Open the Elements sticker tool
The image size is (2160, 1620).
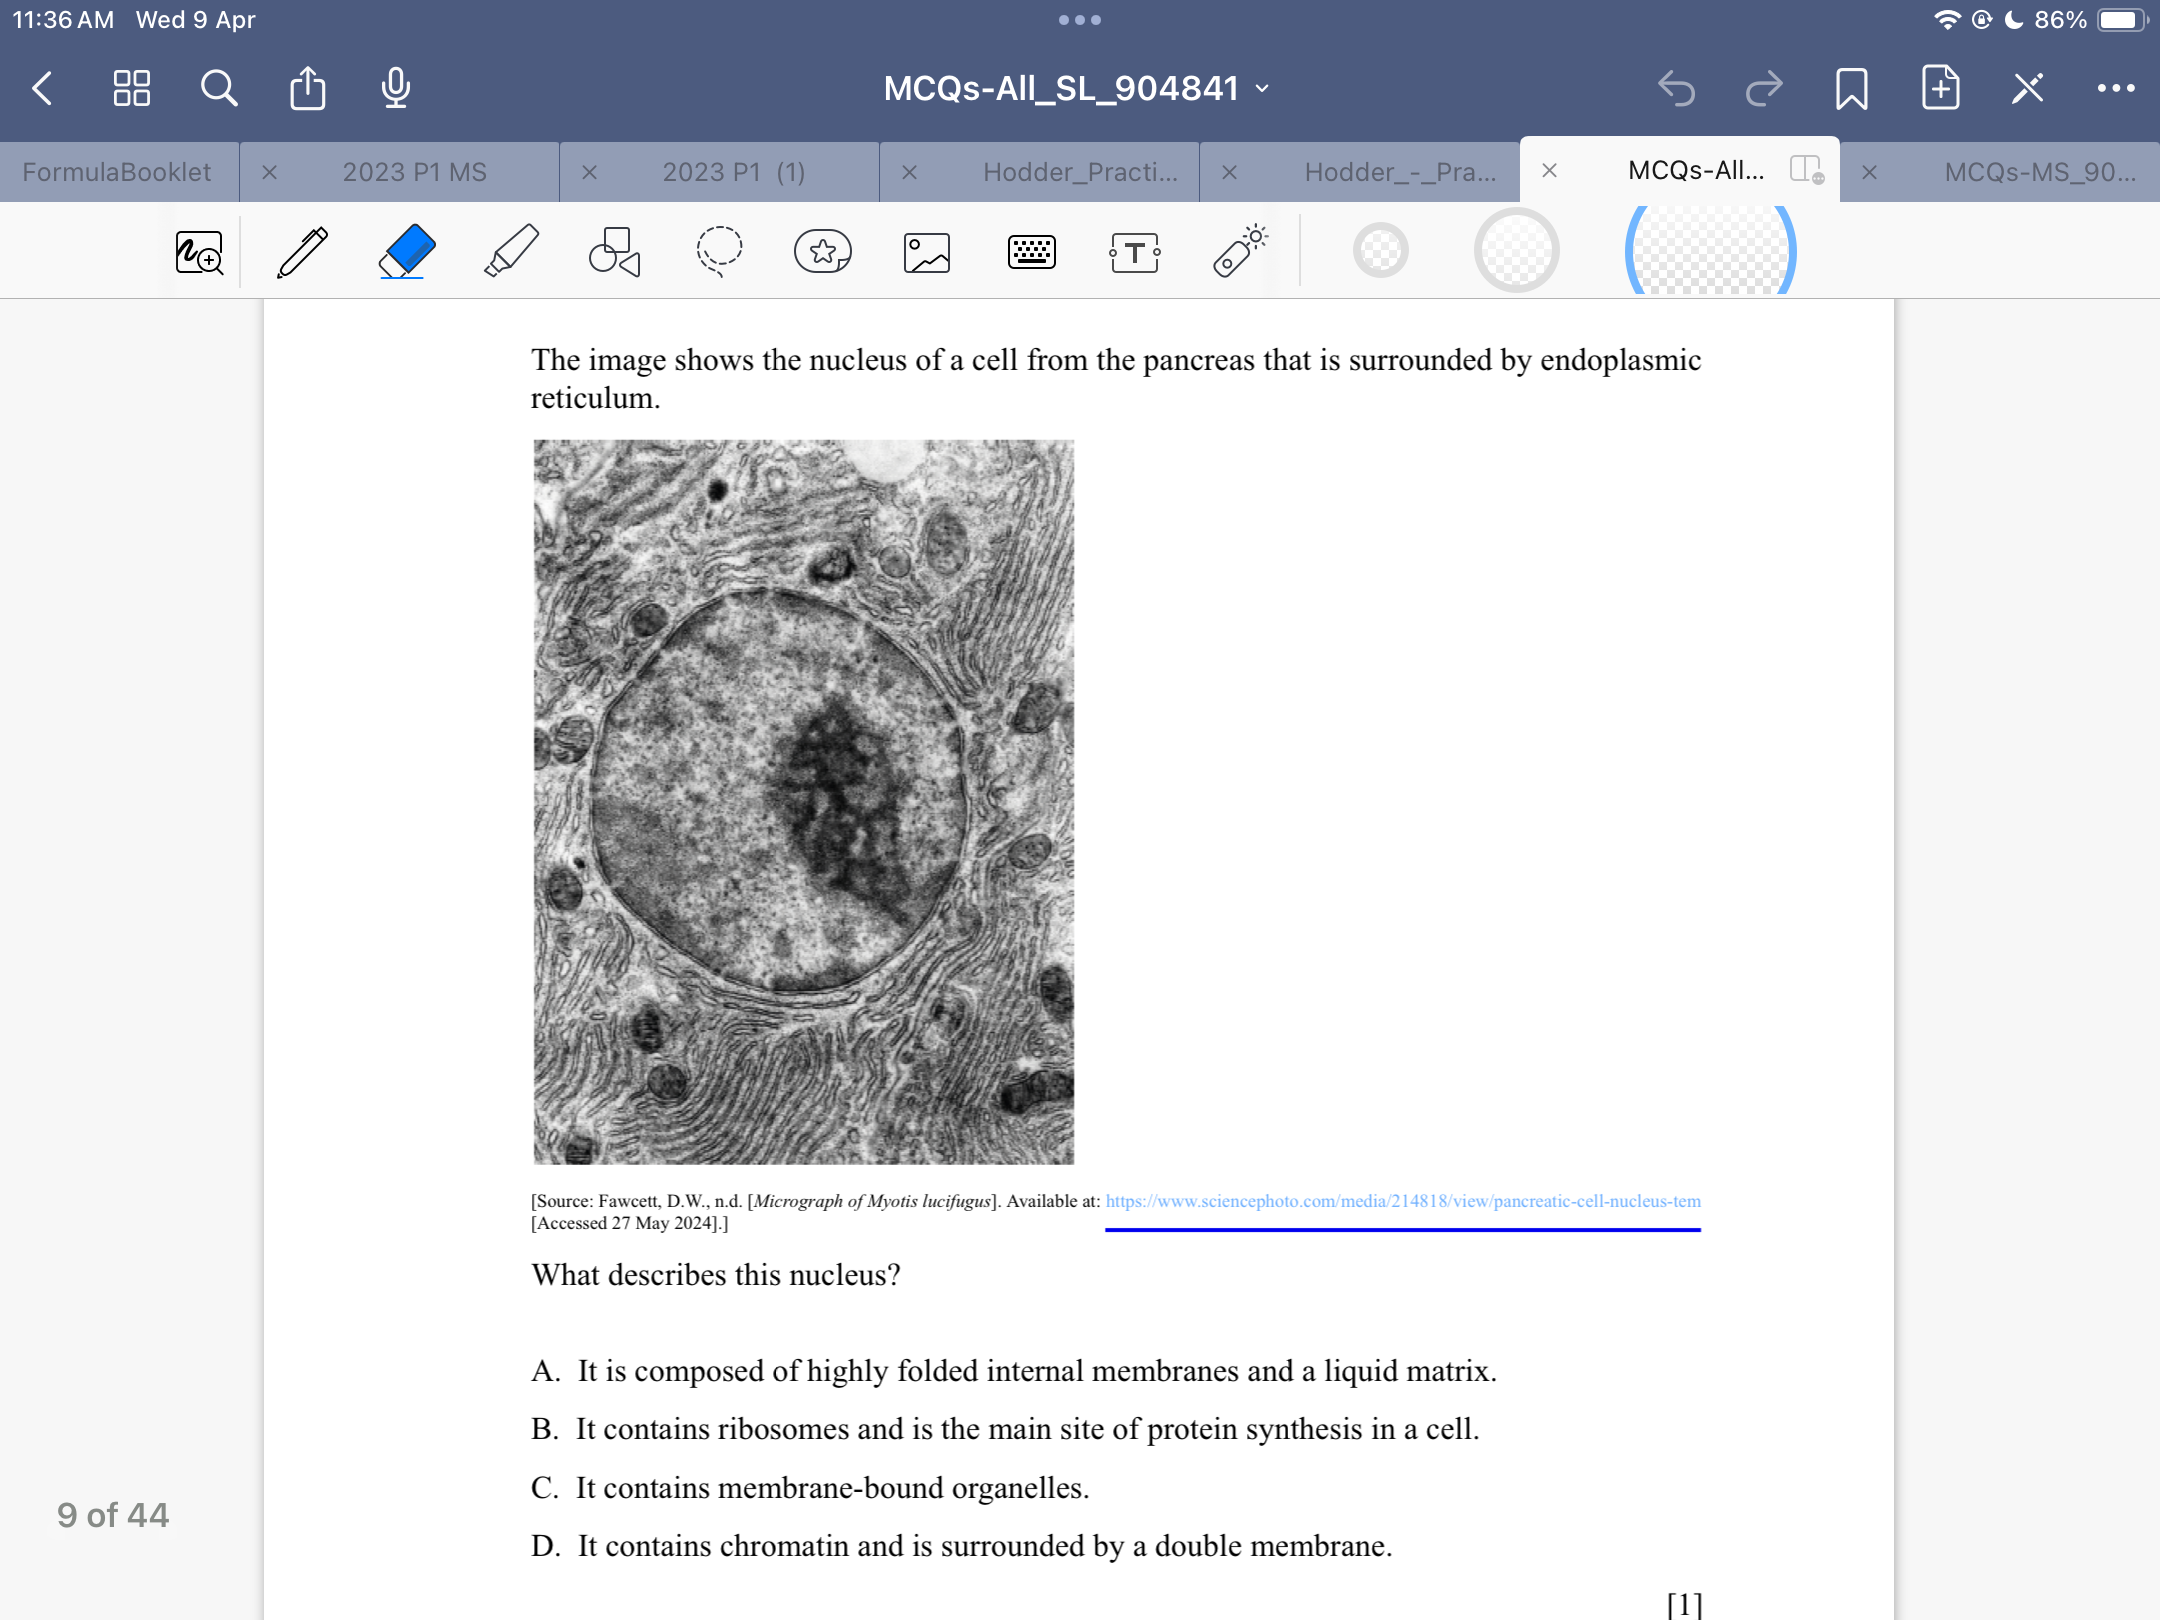point(823,251)
